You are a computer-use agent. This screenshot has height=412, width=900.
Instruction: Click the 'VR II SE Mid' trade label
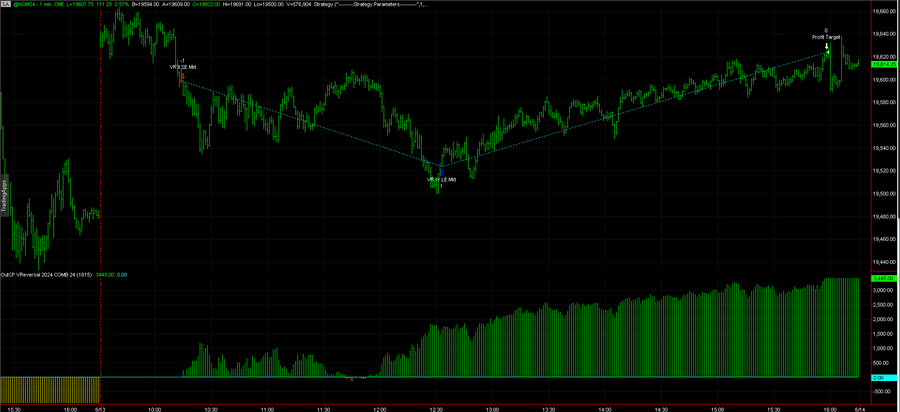tap(183, 67)
